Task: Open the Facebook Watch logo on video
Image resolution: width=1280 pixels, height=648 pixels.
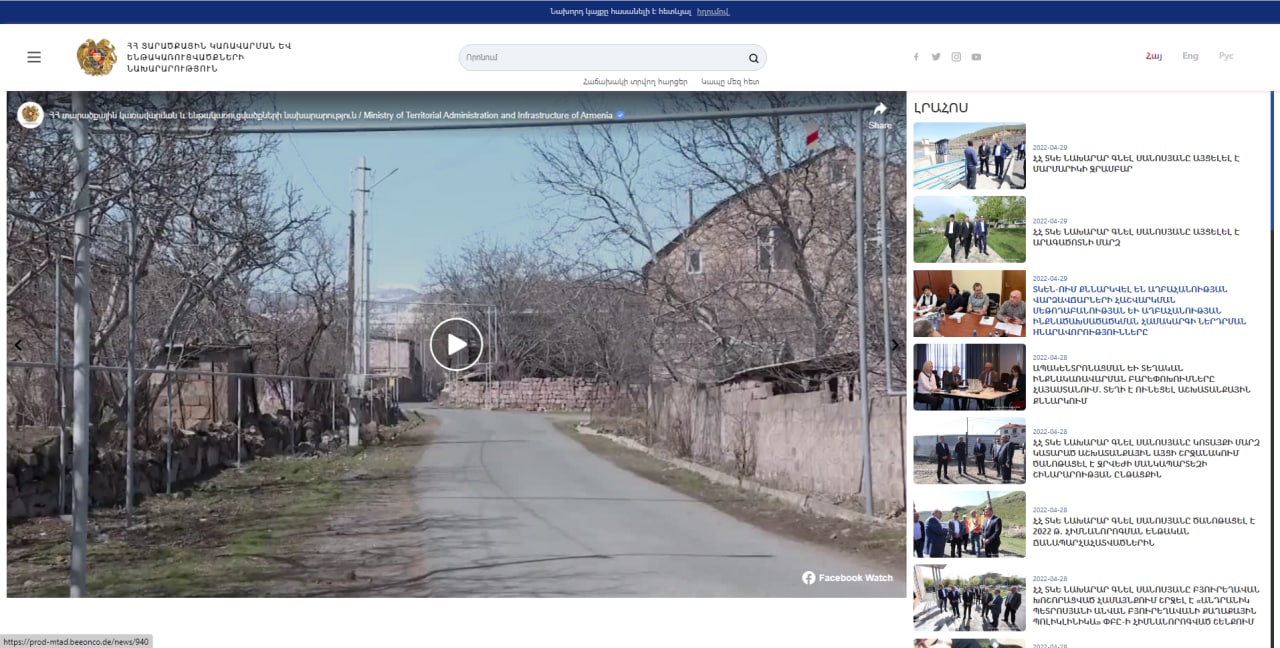Action: click(847, 578)
